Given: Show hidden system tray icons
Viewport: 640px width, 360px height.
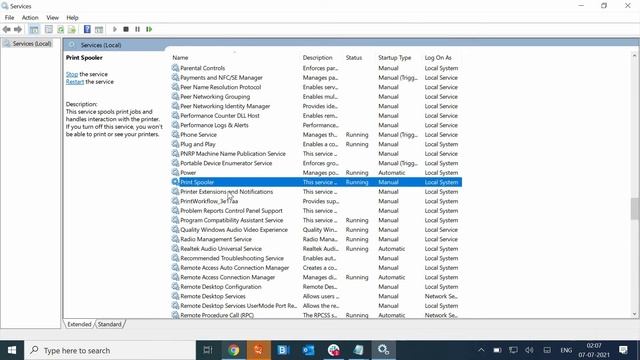Looking at the screenshot, I should (481, 350).
